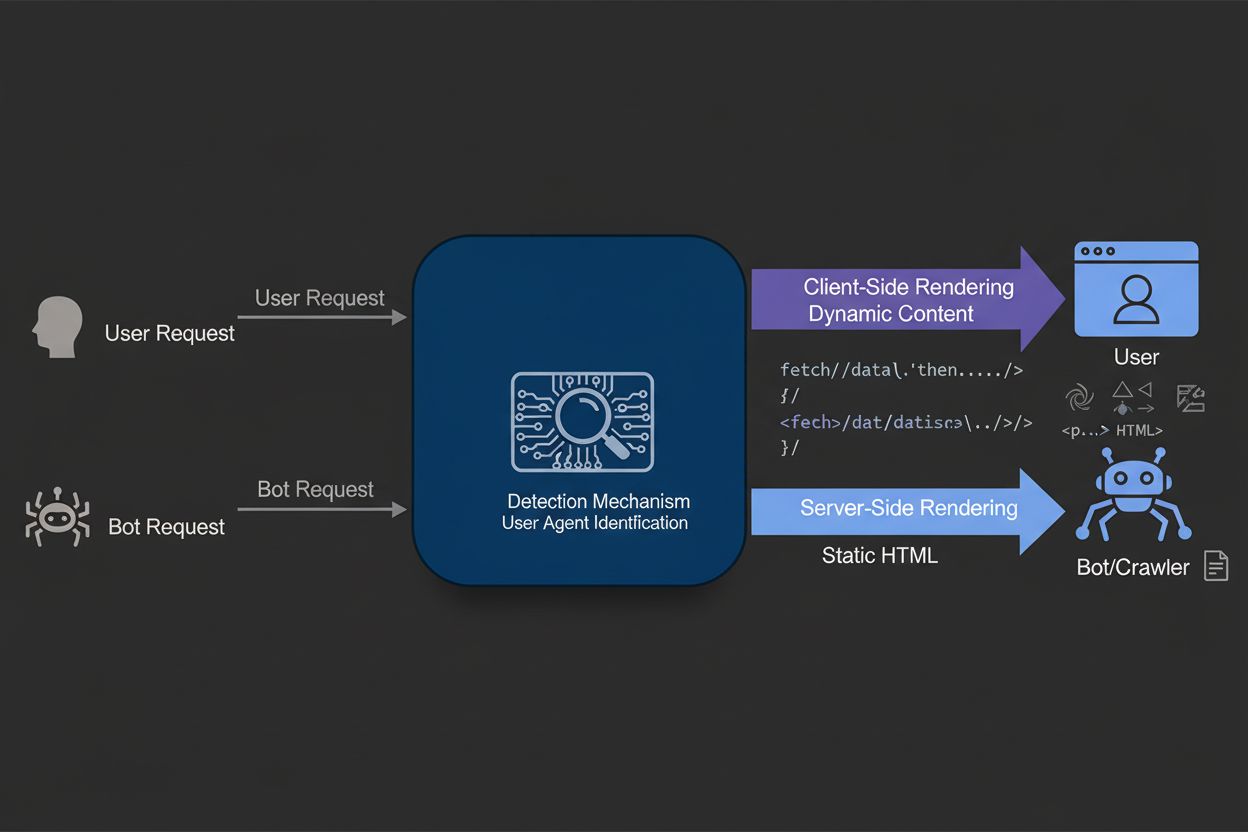
Task: Click the User Request label
Action: point(169,333)
